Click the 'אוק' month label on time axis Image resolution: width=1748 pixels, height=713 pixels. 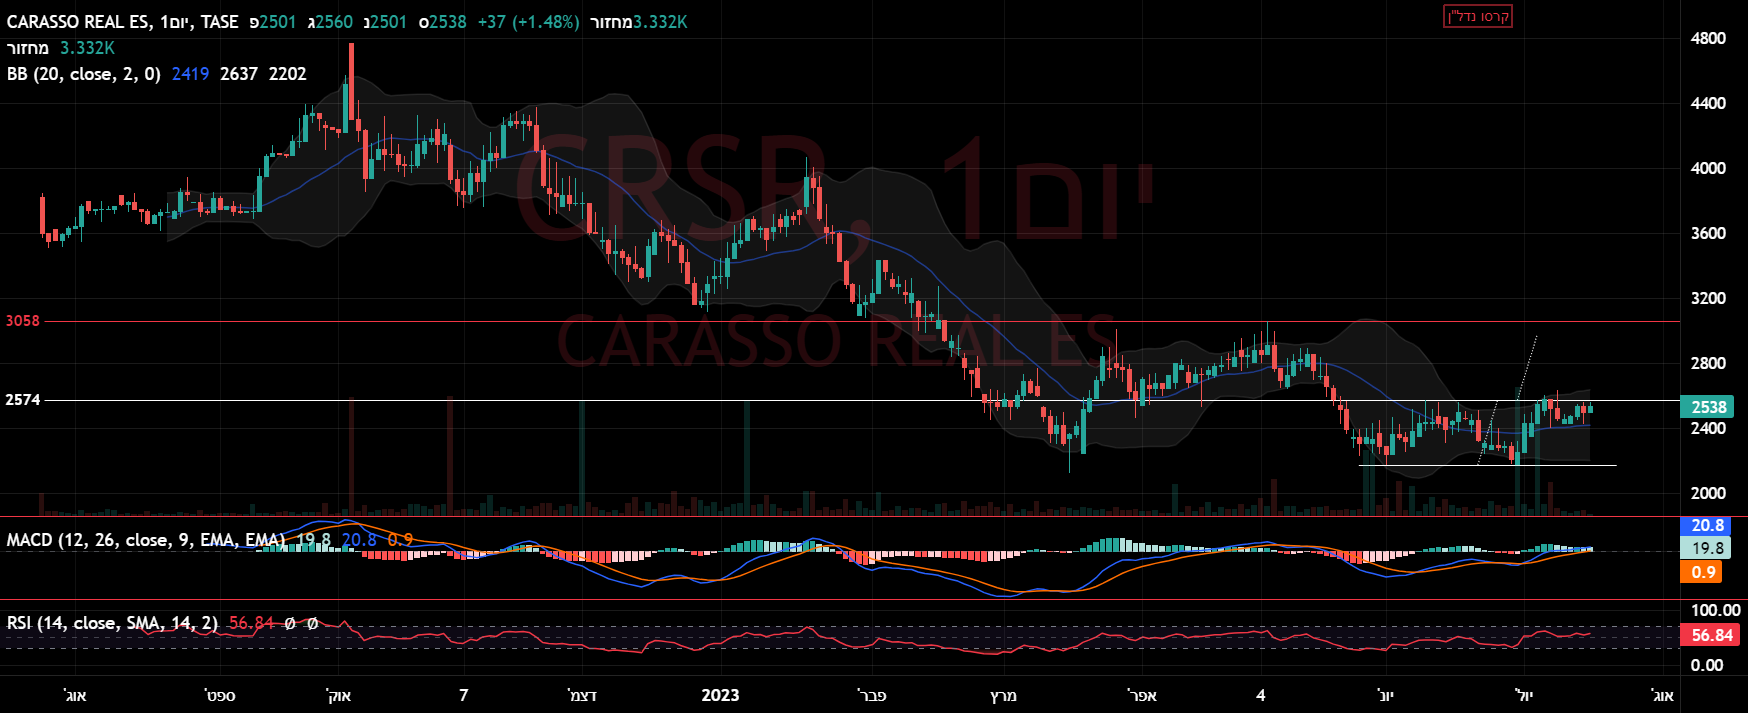[x=339, y=695]
